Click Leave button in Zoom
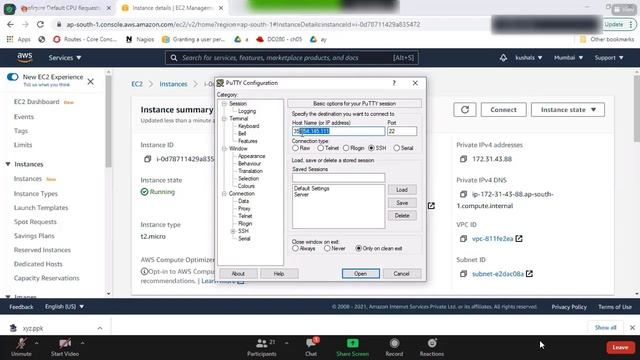640x360 pixels. click(620, 347)
